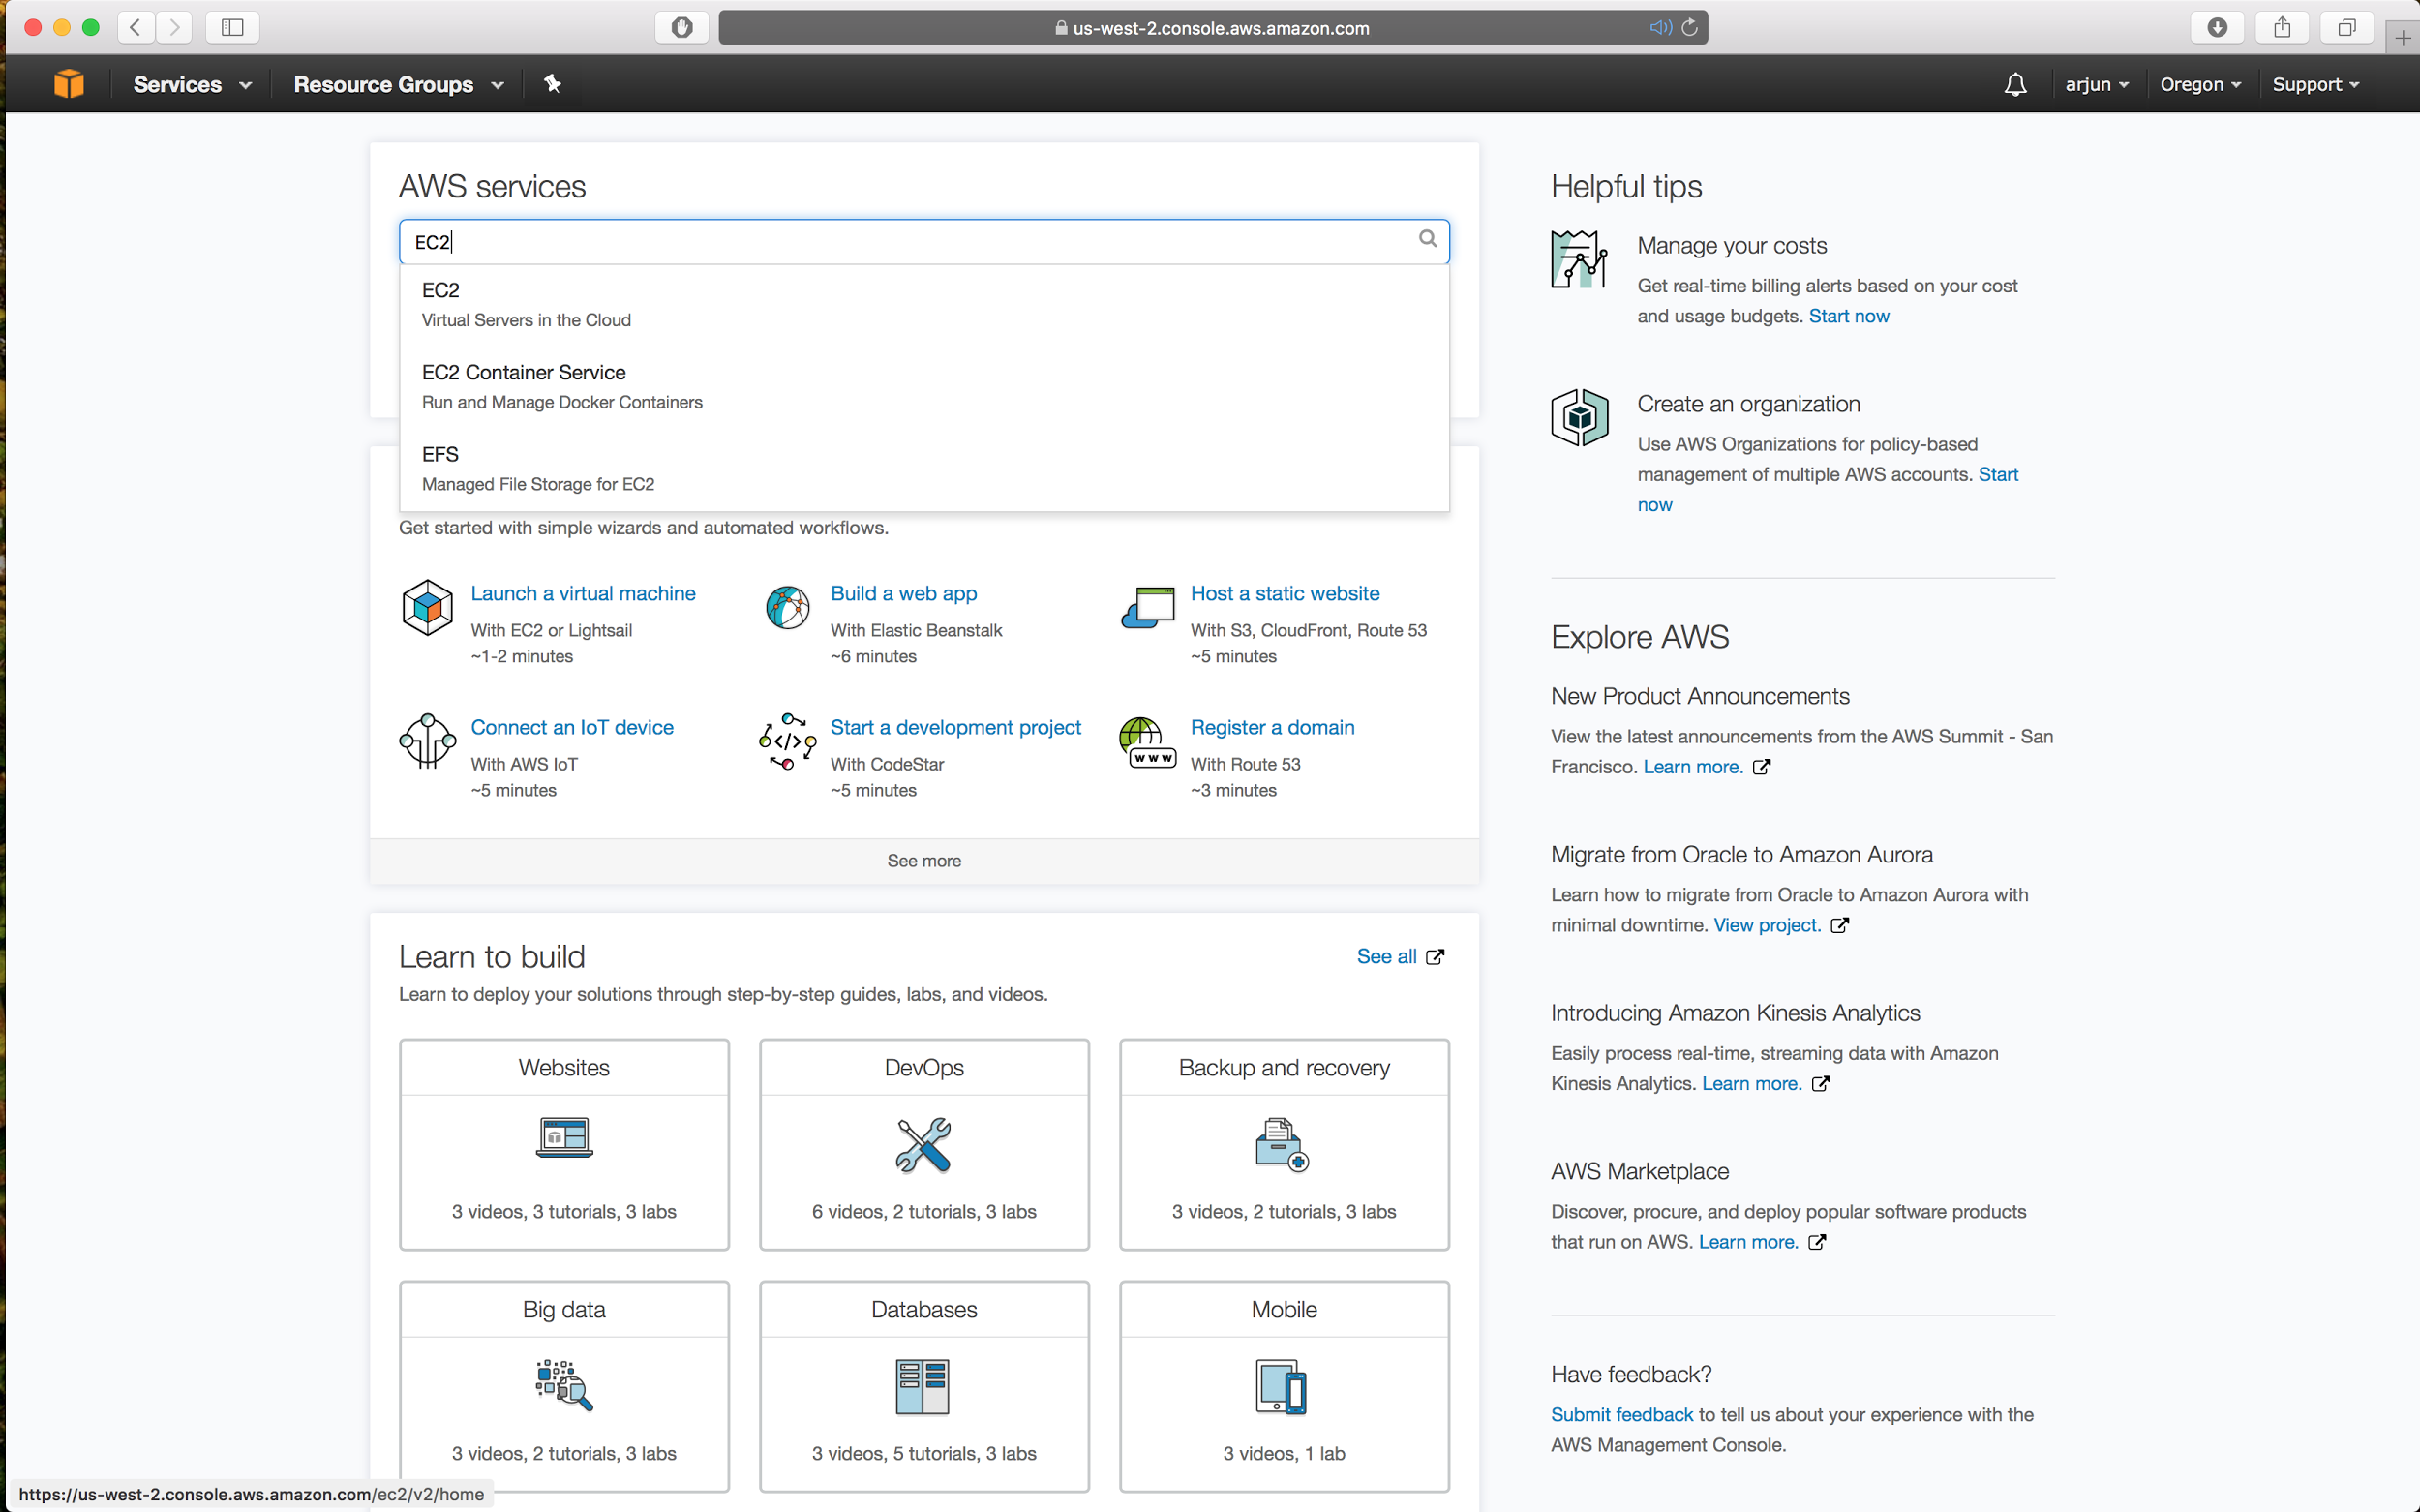Screen dimensions: 2420x1512
Task: Click Safari forward navigation arrow
Action: [174, 27]
